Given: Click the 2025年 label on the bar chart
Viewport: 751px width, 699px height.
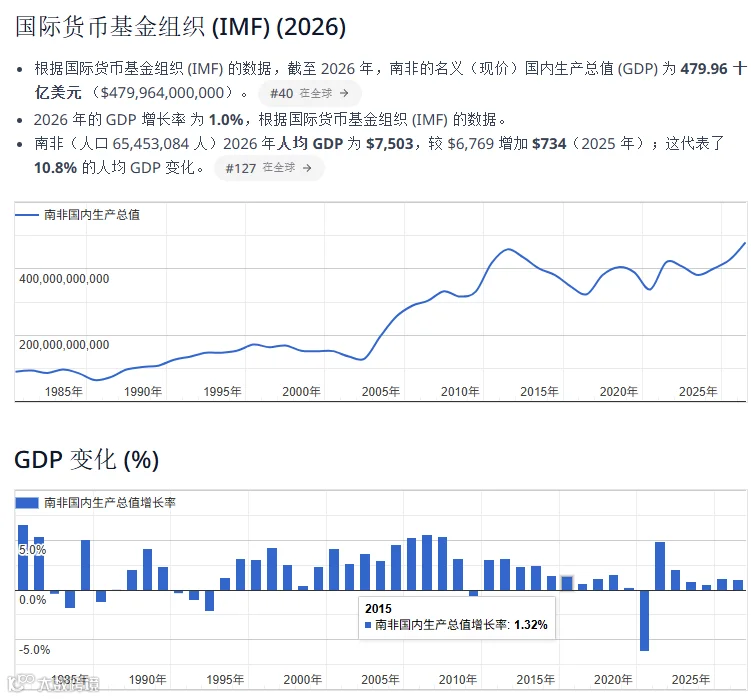Looking at the screenshot, I should [x=691, y=679].
